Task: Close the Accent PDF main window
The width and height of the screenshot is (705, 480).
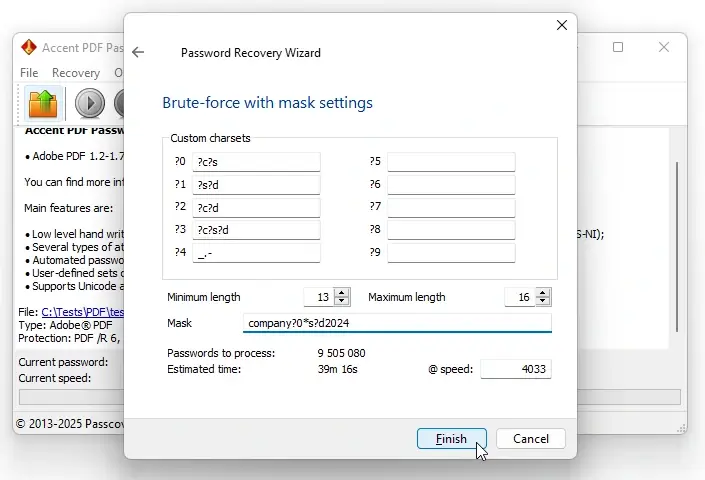Action: click(x=664, y=47)
